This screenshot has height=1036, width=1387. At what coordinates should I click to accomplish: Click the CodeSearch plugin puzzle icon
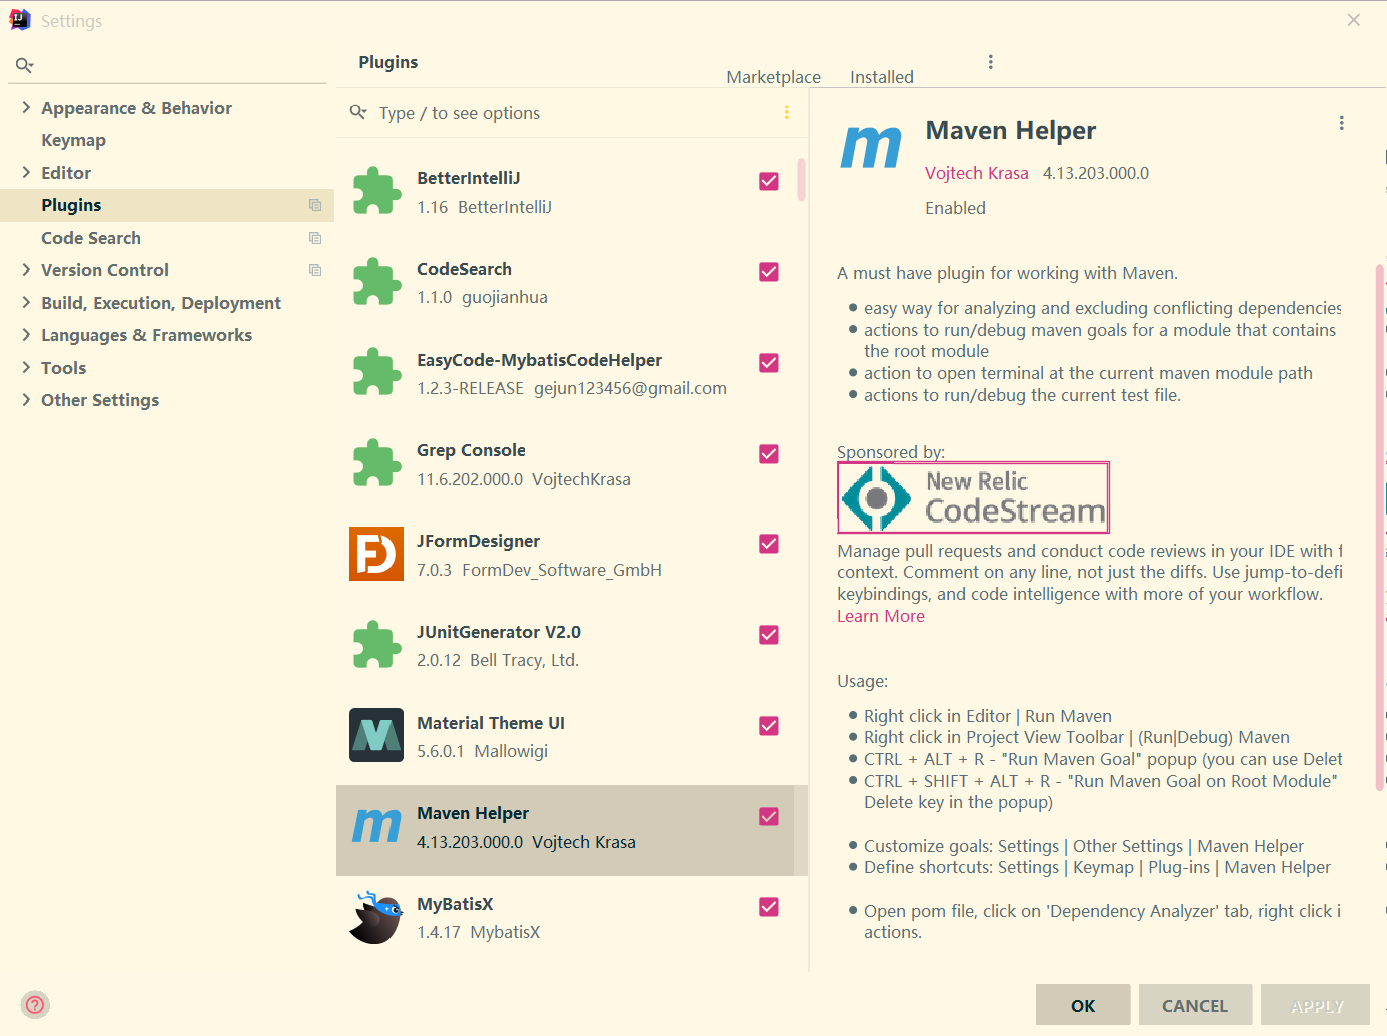(377, 282)
